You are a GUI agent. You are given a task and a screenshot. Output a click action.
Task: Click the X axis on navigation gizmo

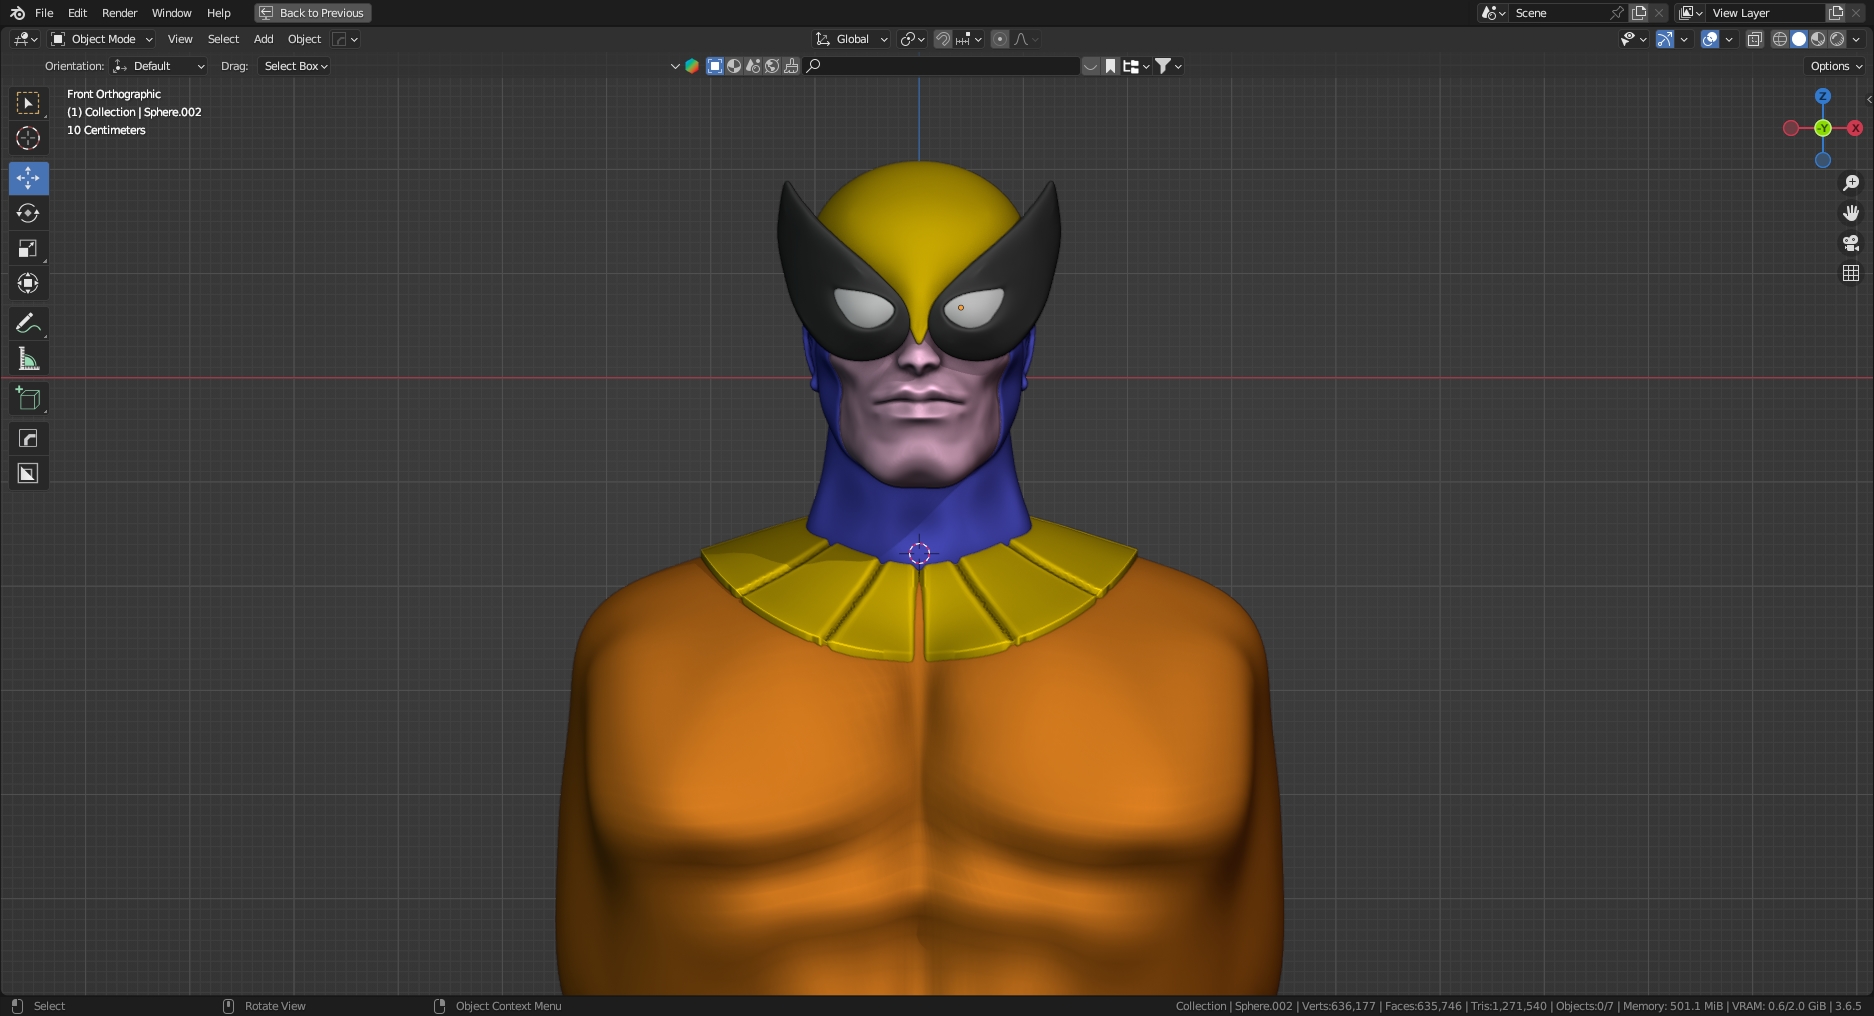point(1855,128)
